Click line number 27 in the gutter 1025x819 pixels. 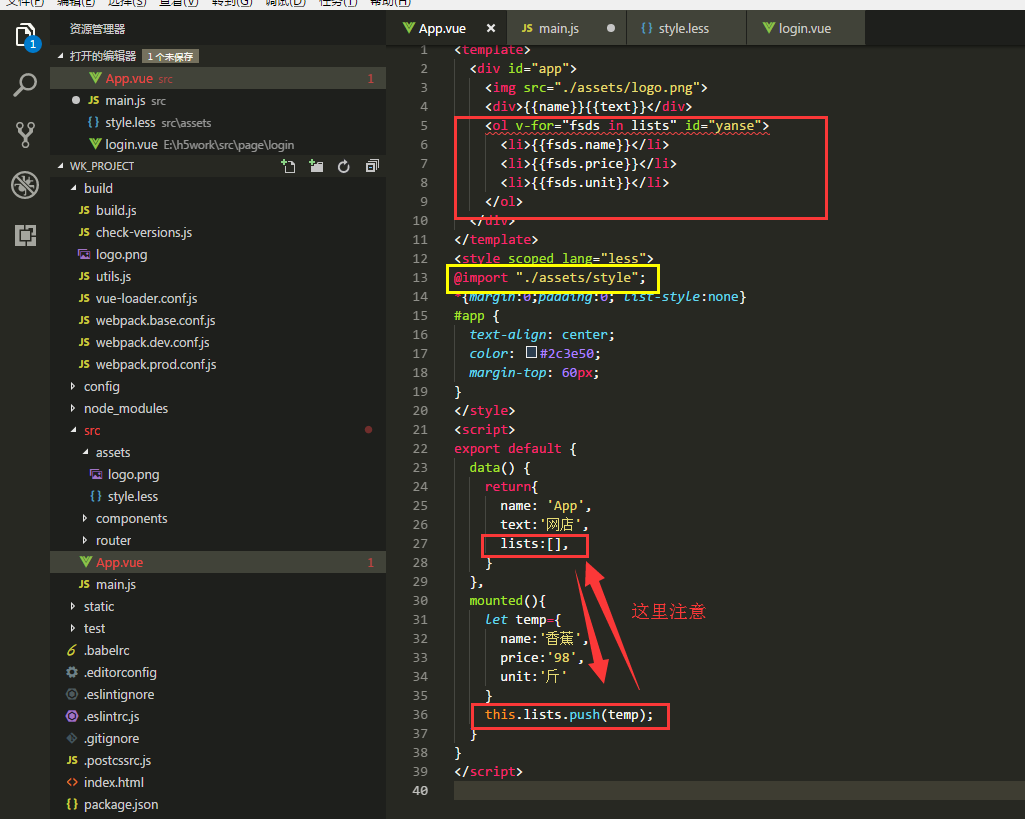420,544
